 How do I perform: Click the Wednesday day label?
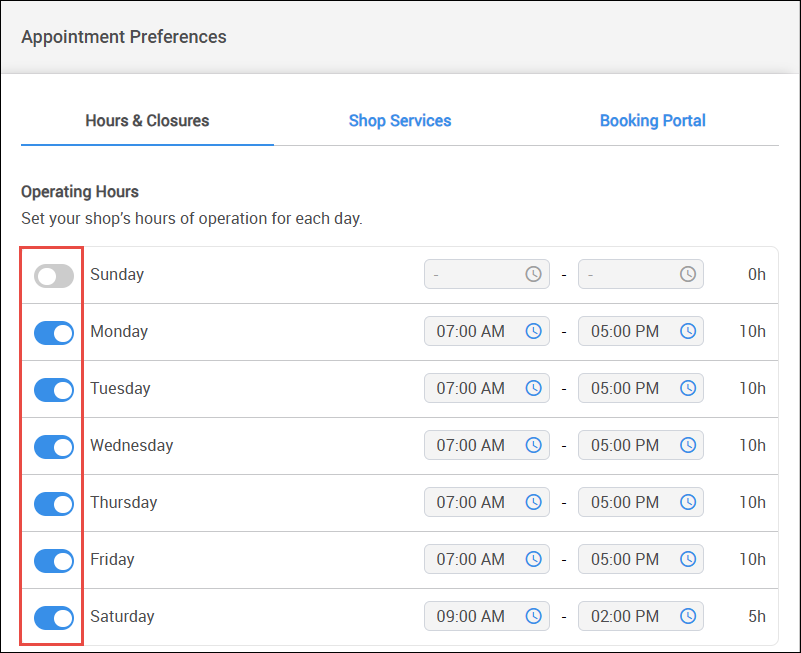pyautogui.click(x=132, y=445)
